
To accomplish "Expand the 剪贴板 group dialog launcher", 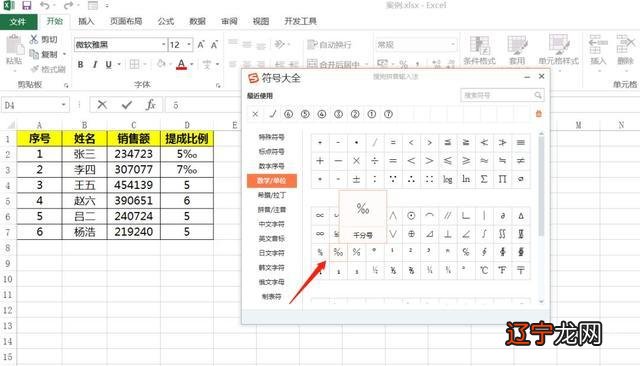I will tap(66, 85).
